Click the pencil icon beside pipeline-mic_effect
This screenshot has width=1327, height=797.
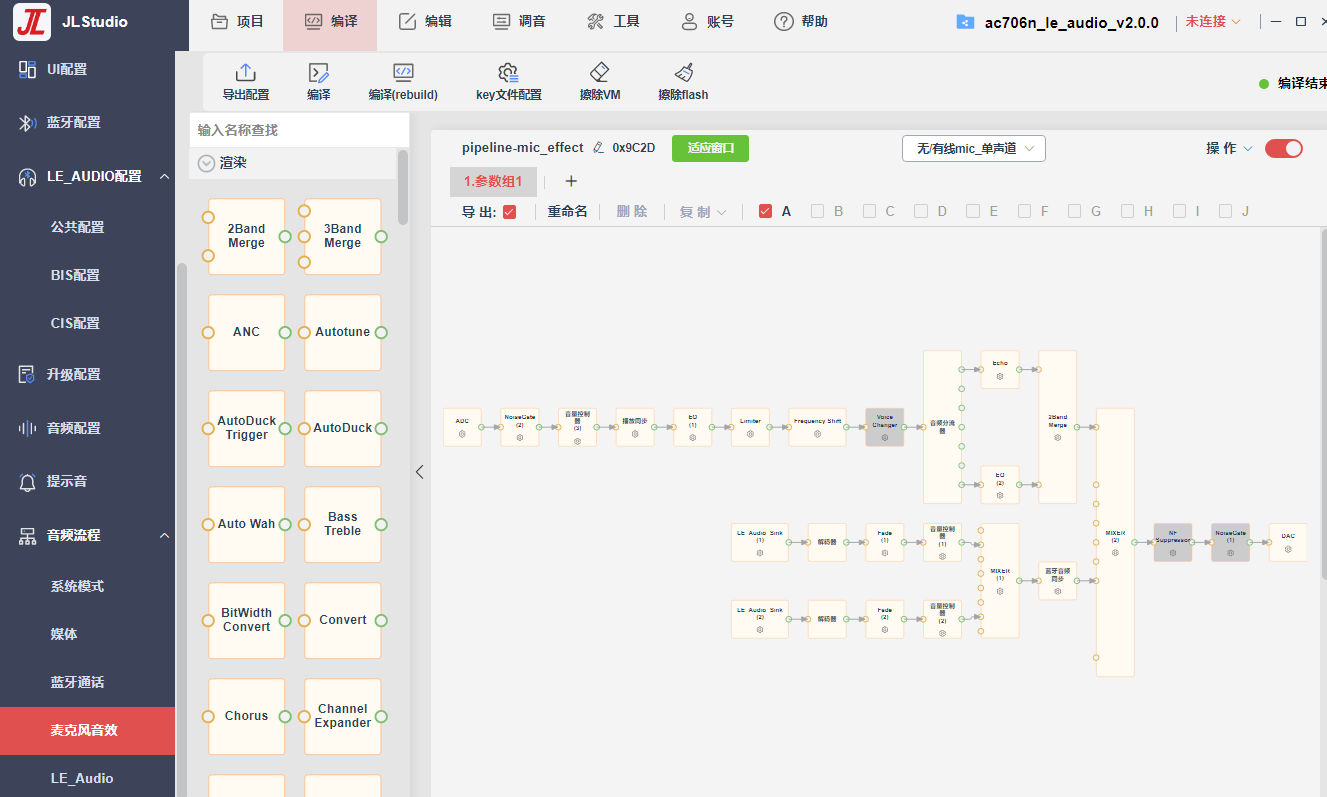598,148
